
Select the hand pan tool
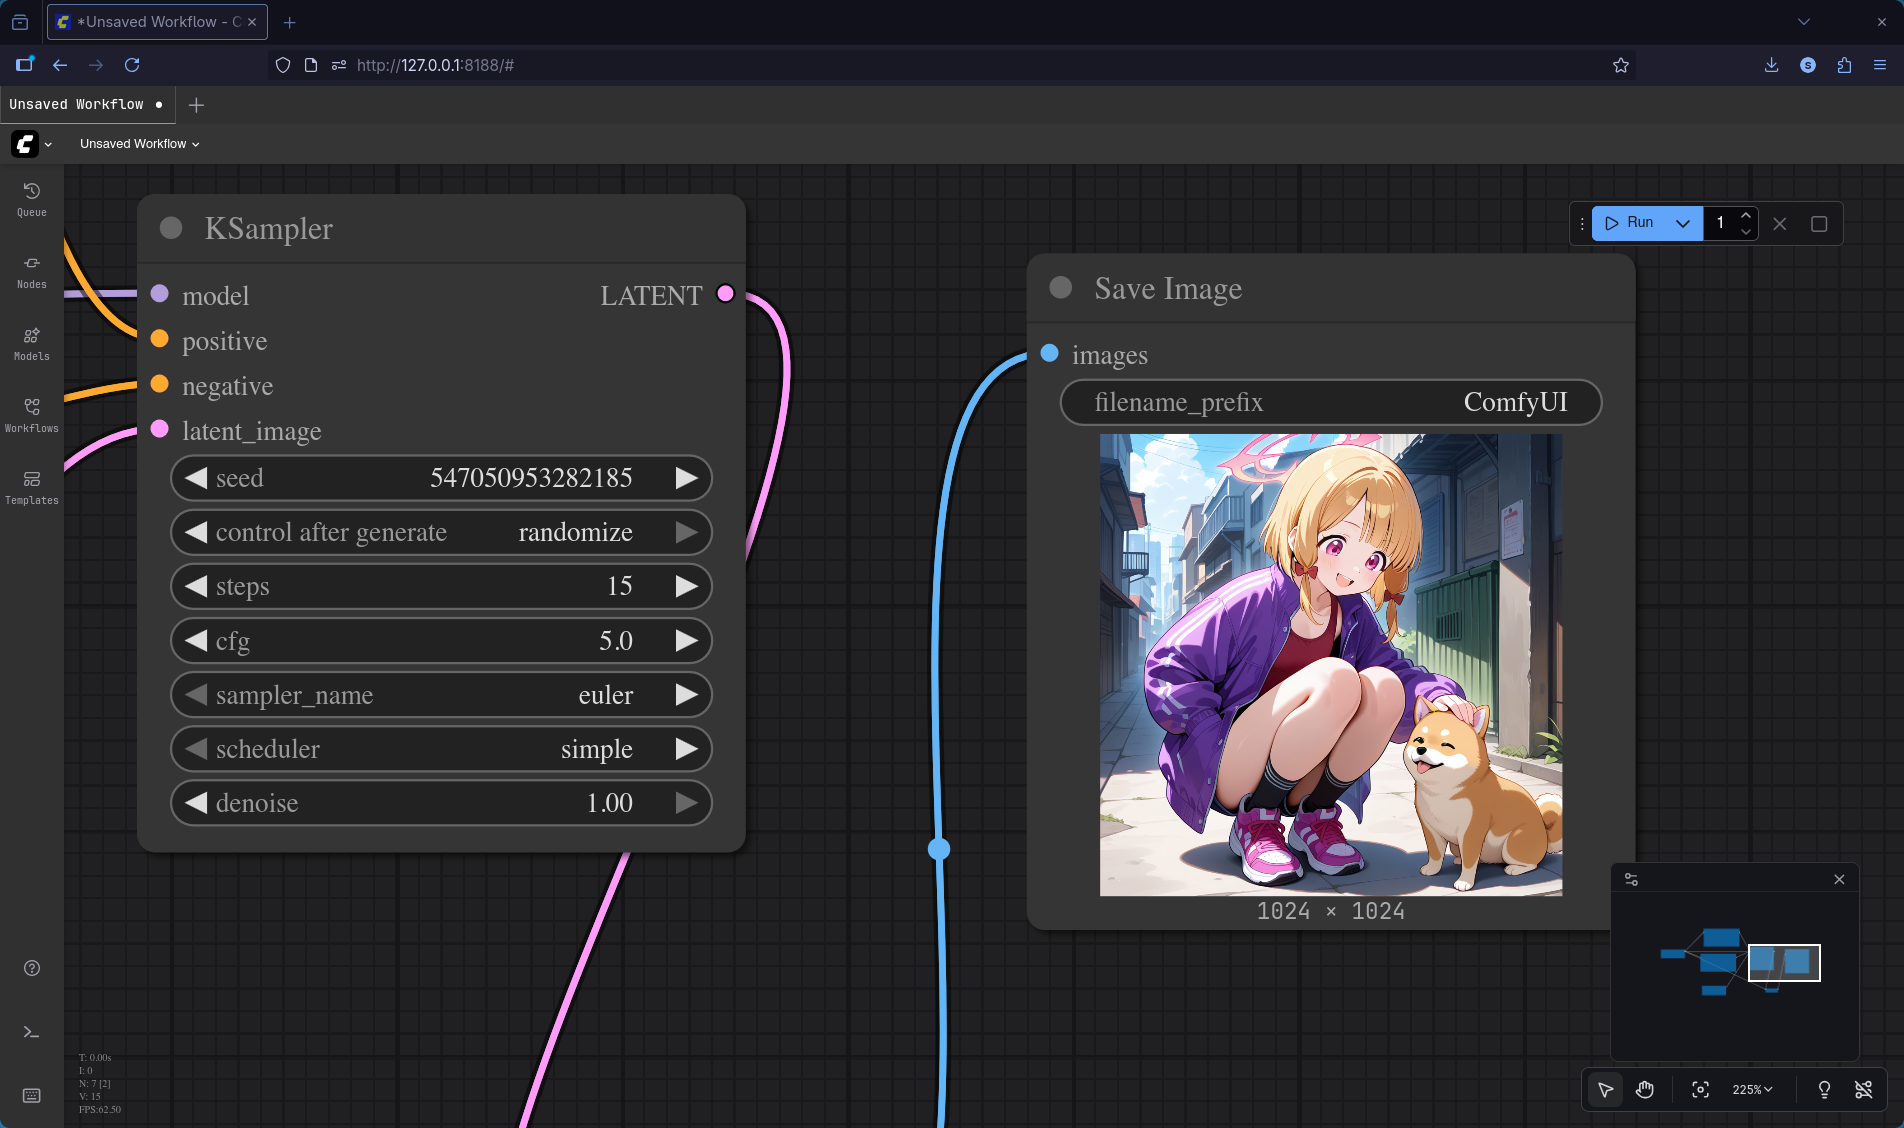[x=1645, y=1090]
